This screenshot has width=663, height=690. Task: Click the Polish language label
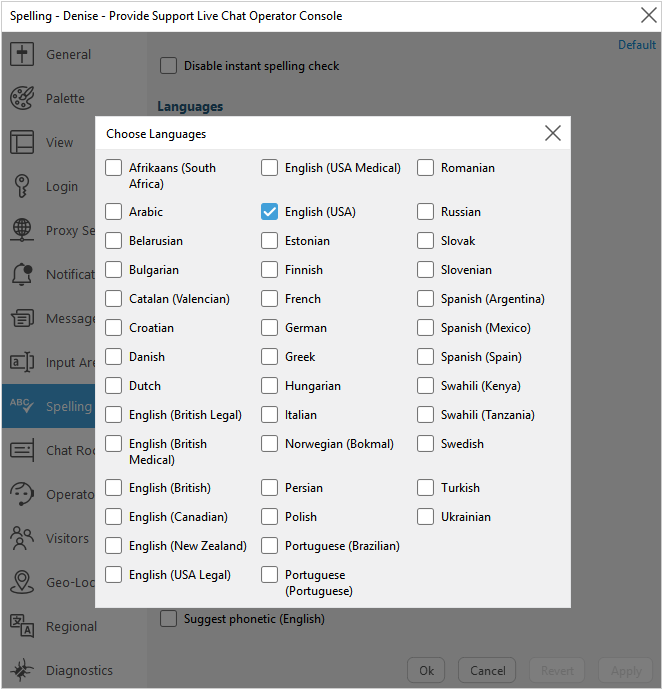(301, 517)
